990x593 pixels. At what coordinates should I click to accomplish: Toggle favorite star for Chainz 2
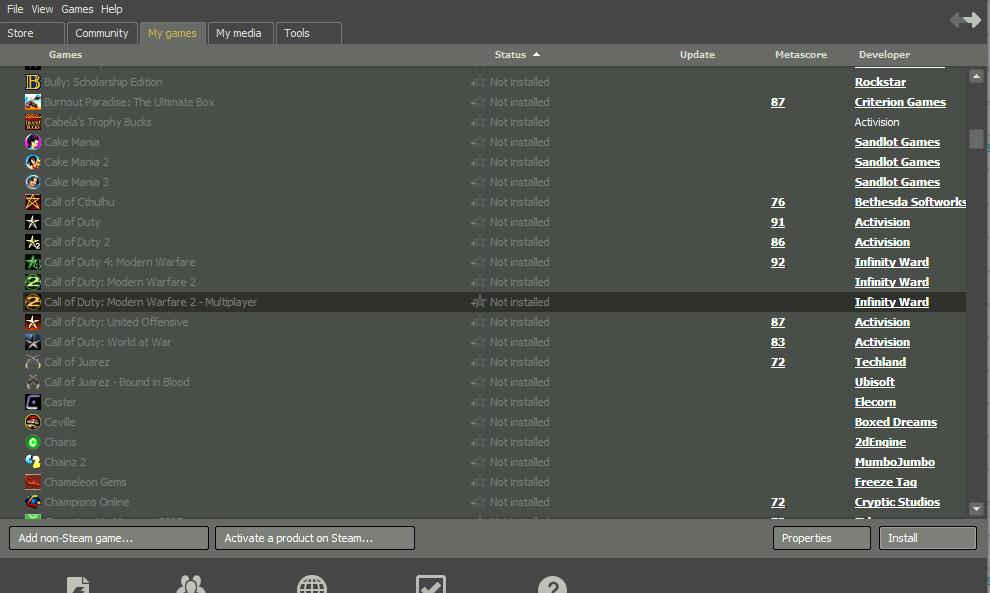pyautogui.click(x=479, y=462)
